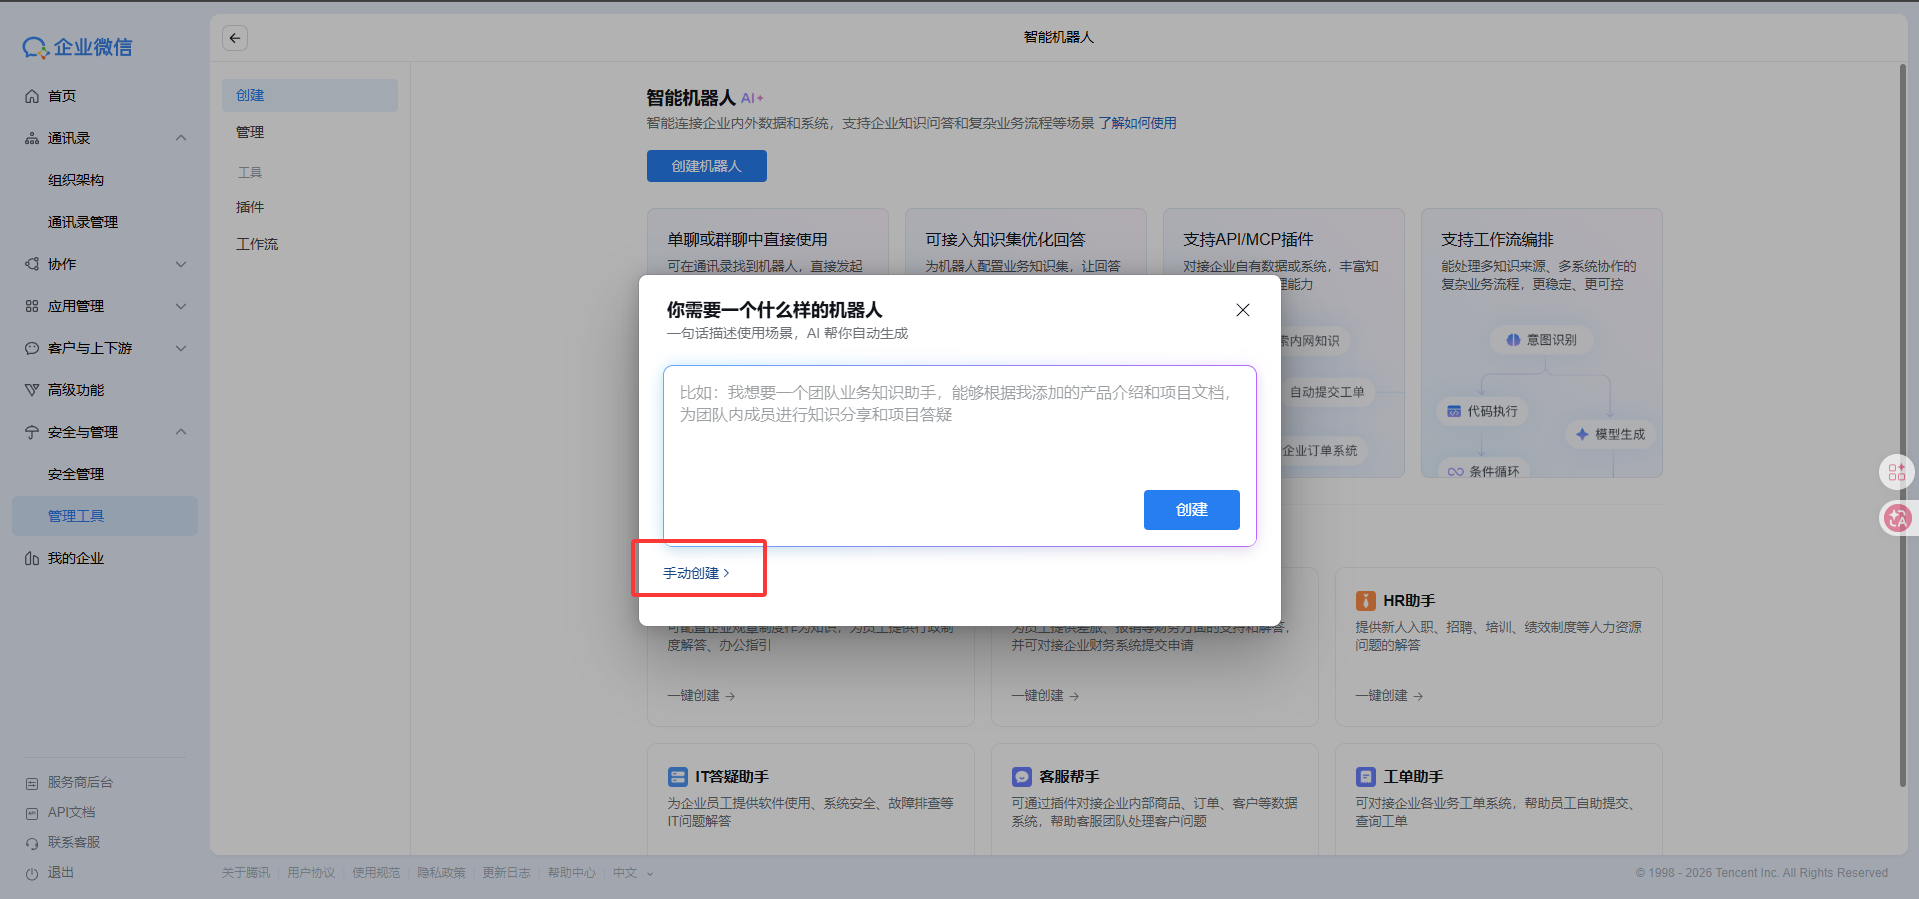Open 组织架构
Image resolution: width=1919 pixels, height=899 pixels.
click(76, 180)
